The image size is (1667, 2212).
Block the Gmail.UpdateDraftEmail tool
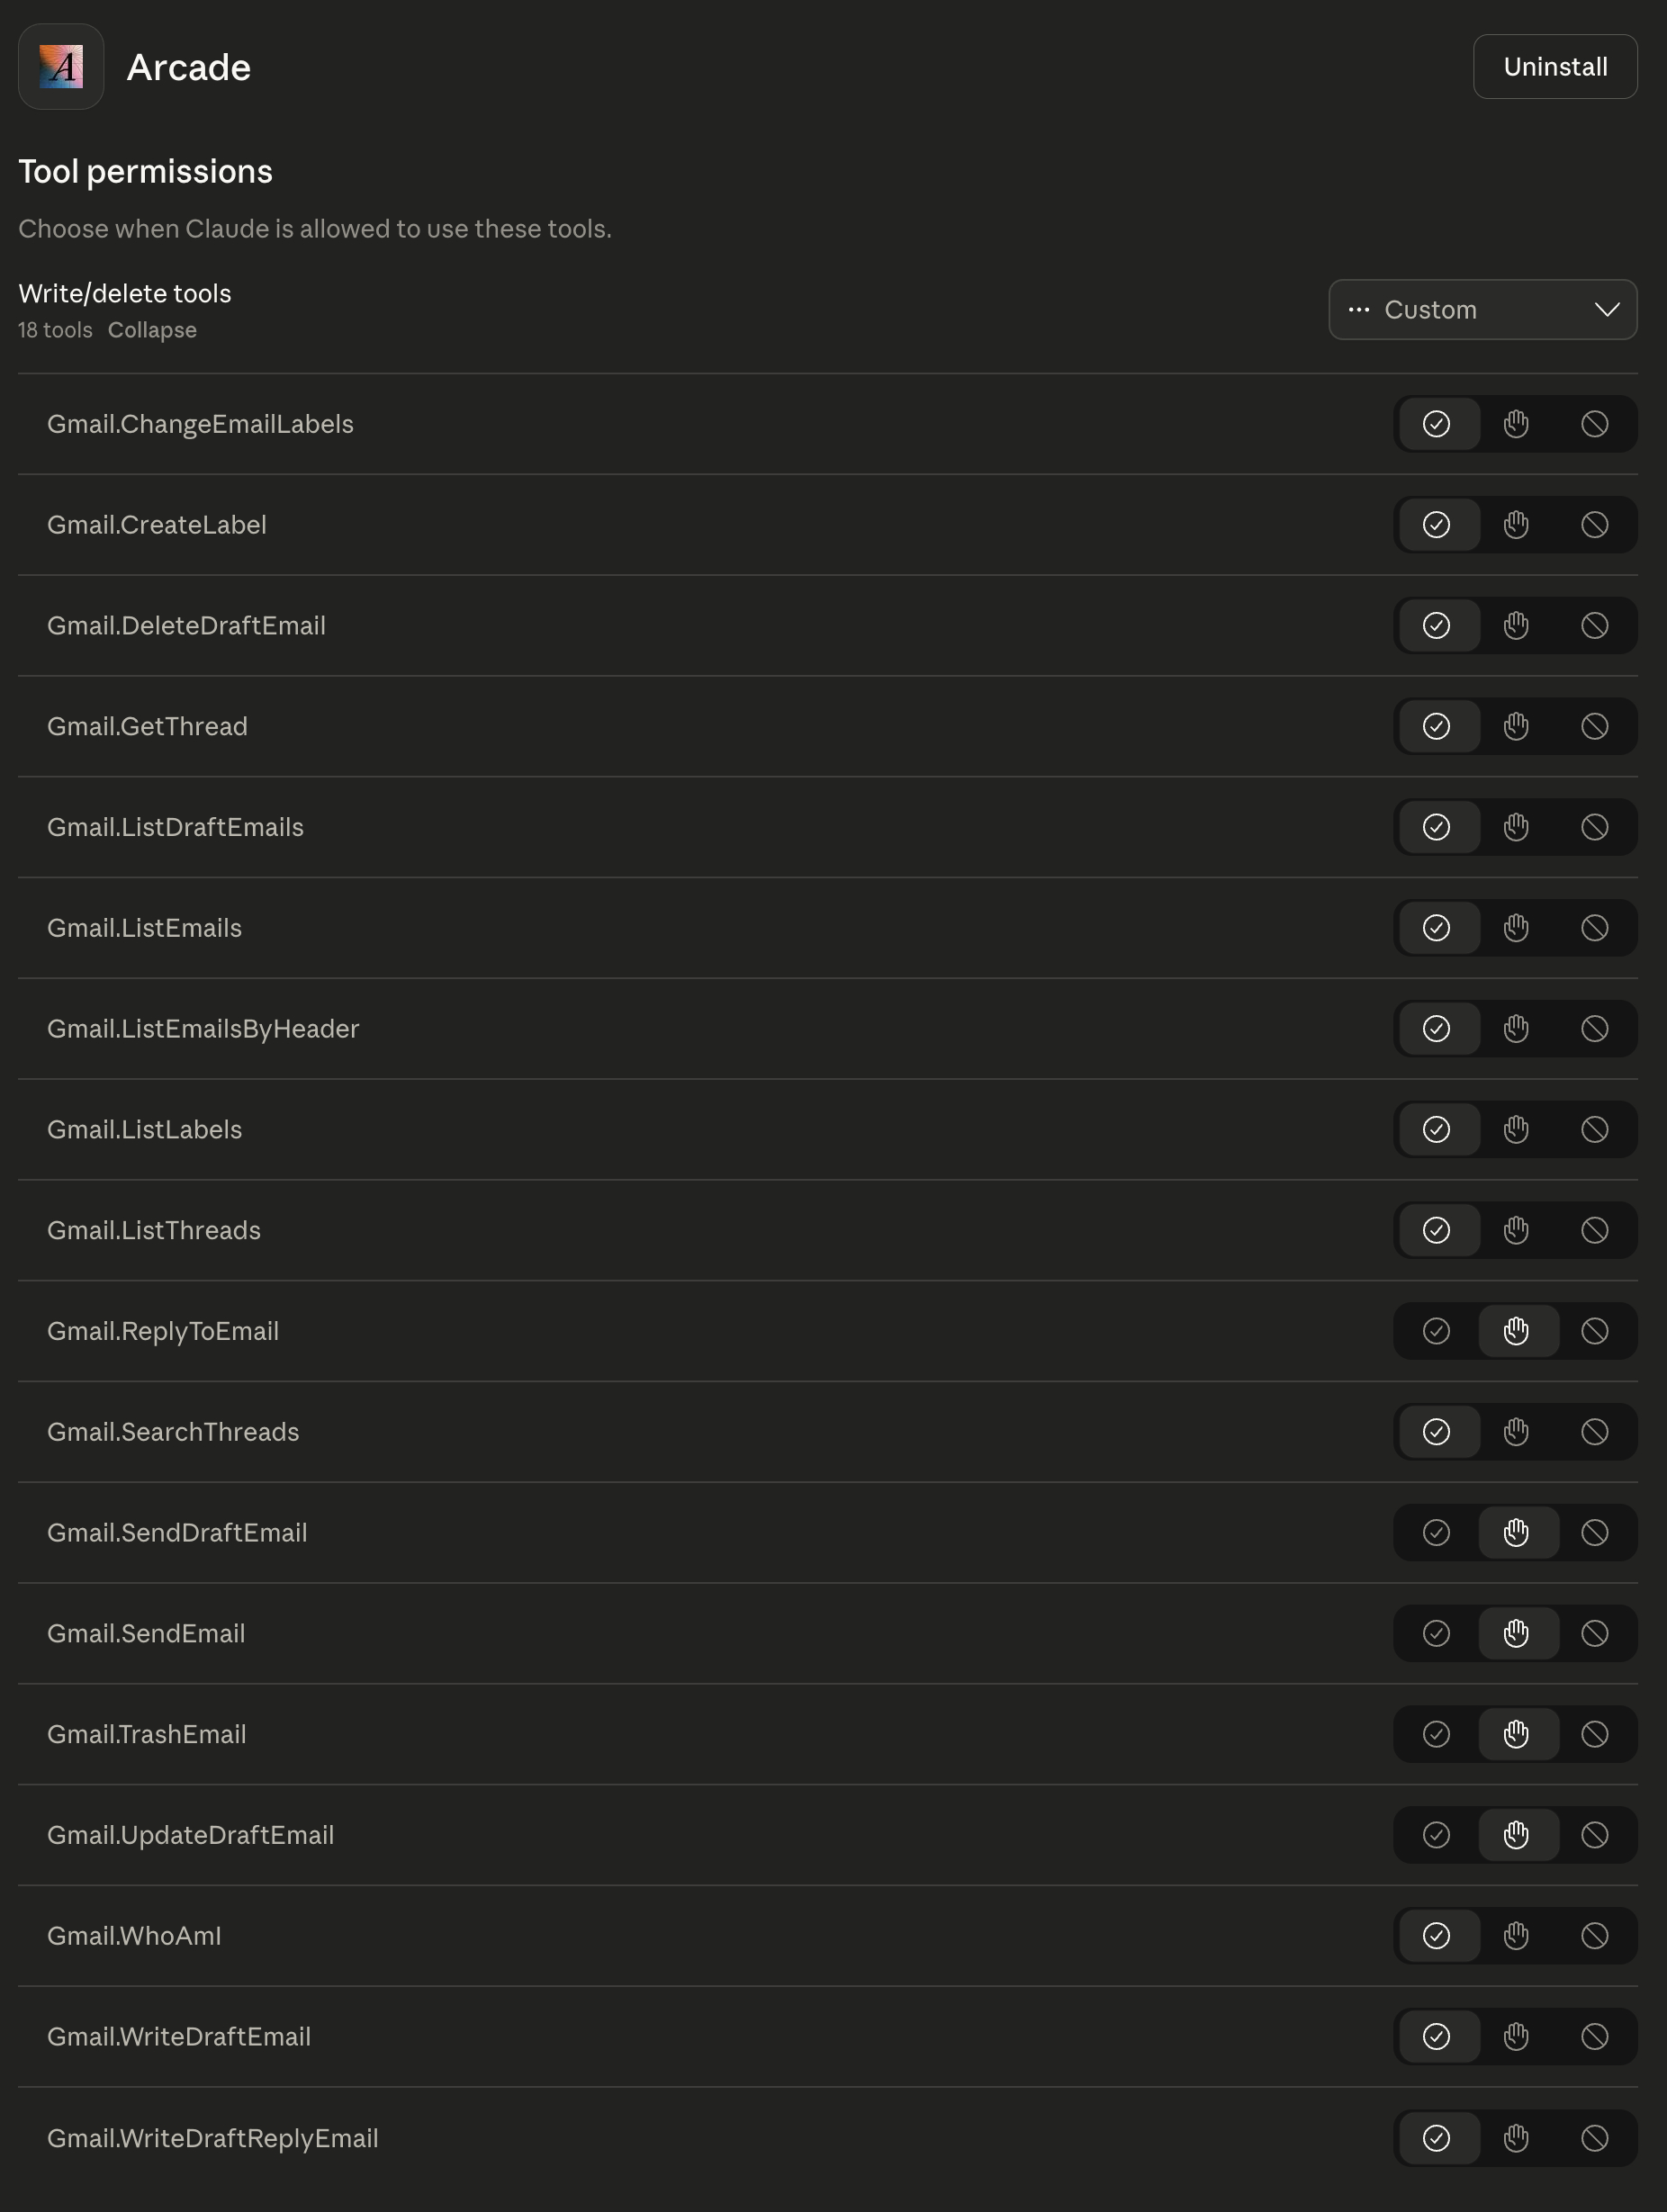point(1594,1835)
